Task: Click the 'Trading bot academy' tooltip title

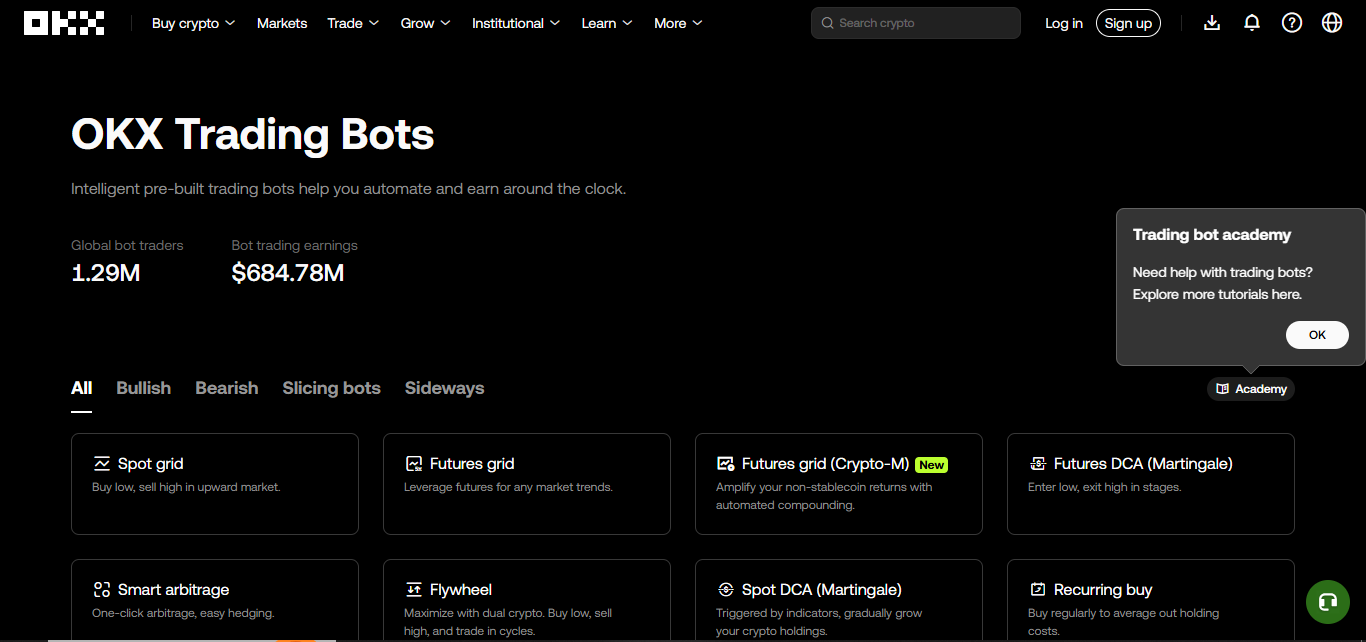Action: (x=1212, y=235)
